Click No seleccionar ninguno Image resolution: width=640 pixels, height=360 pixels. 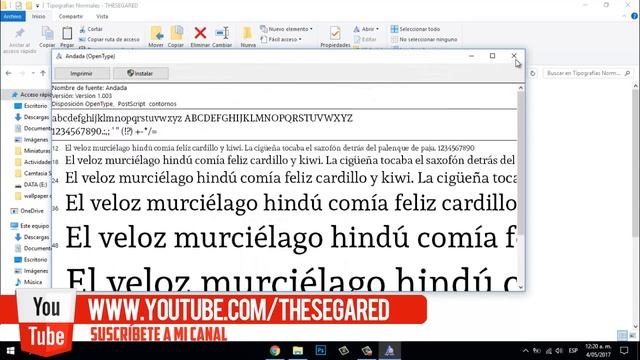424,40
